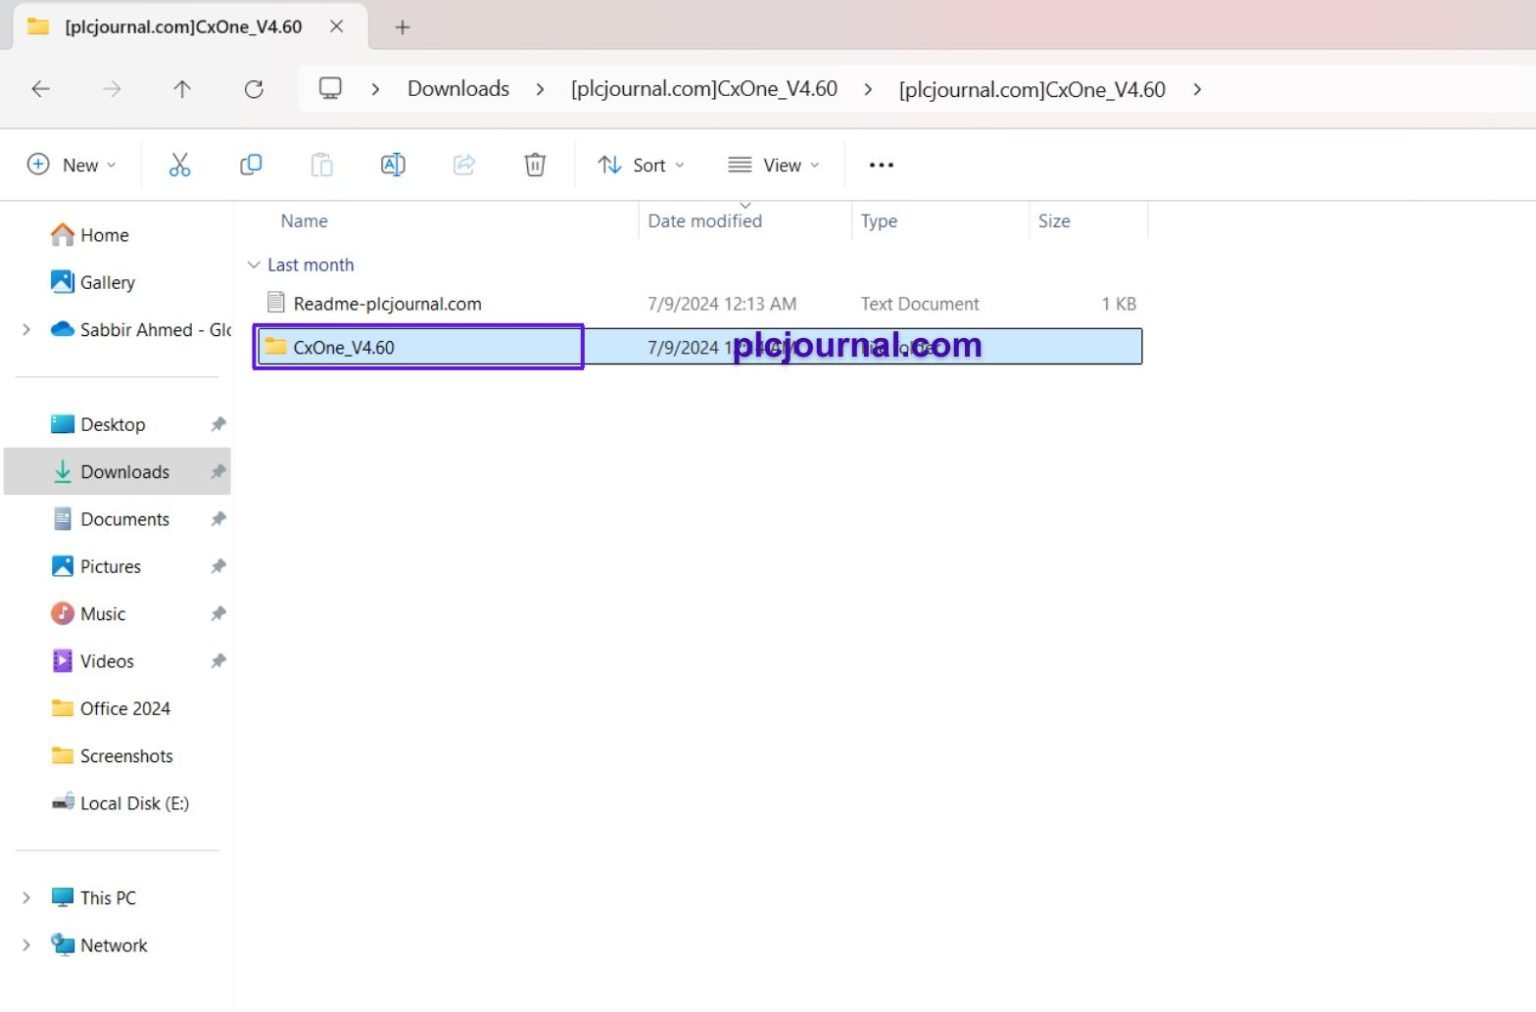Navigate up one folder level
Screen dimensions: 1536x1012
click(182, 89)
